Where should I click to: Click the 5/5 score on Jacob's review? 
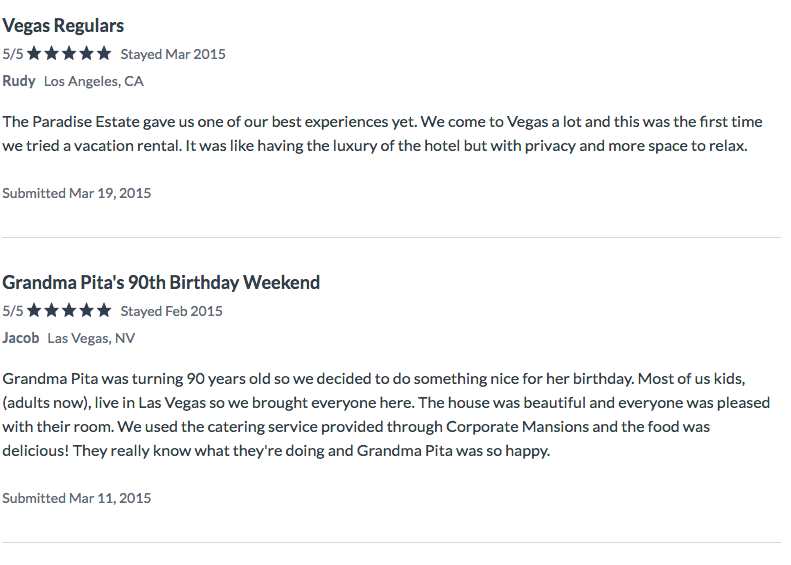point(13,311)
